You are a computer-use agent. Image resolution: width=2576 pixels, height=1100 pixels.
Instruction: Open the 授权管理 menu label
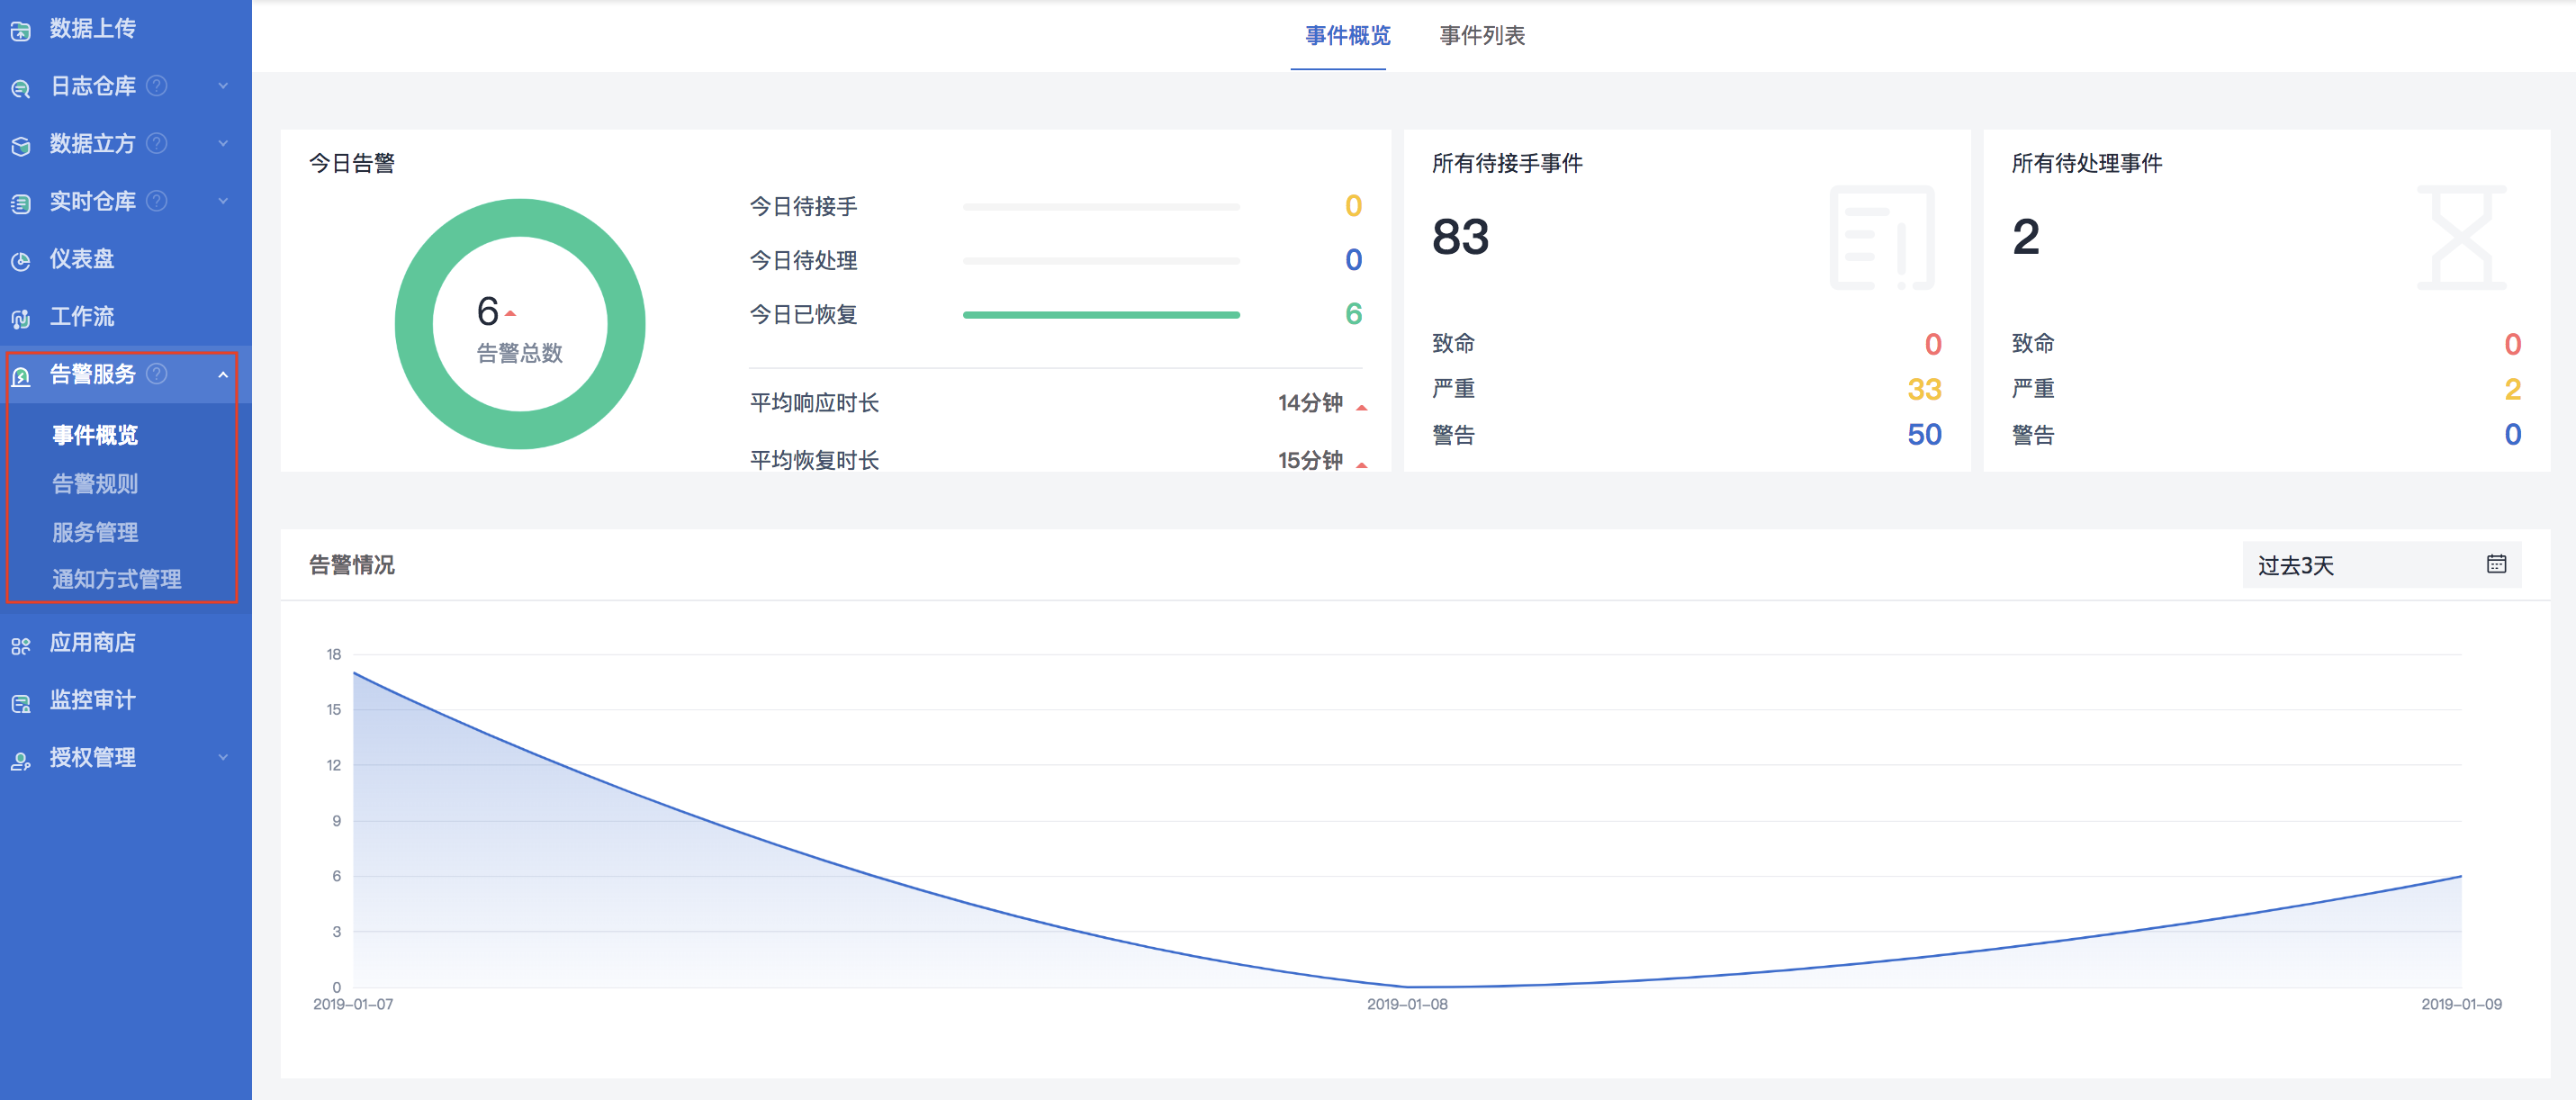[93, 757]
